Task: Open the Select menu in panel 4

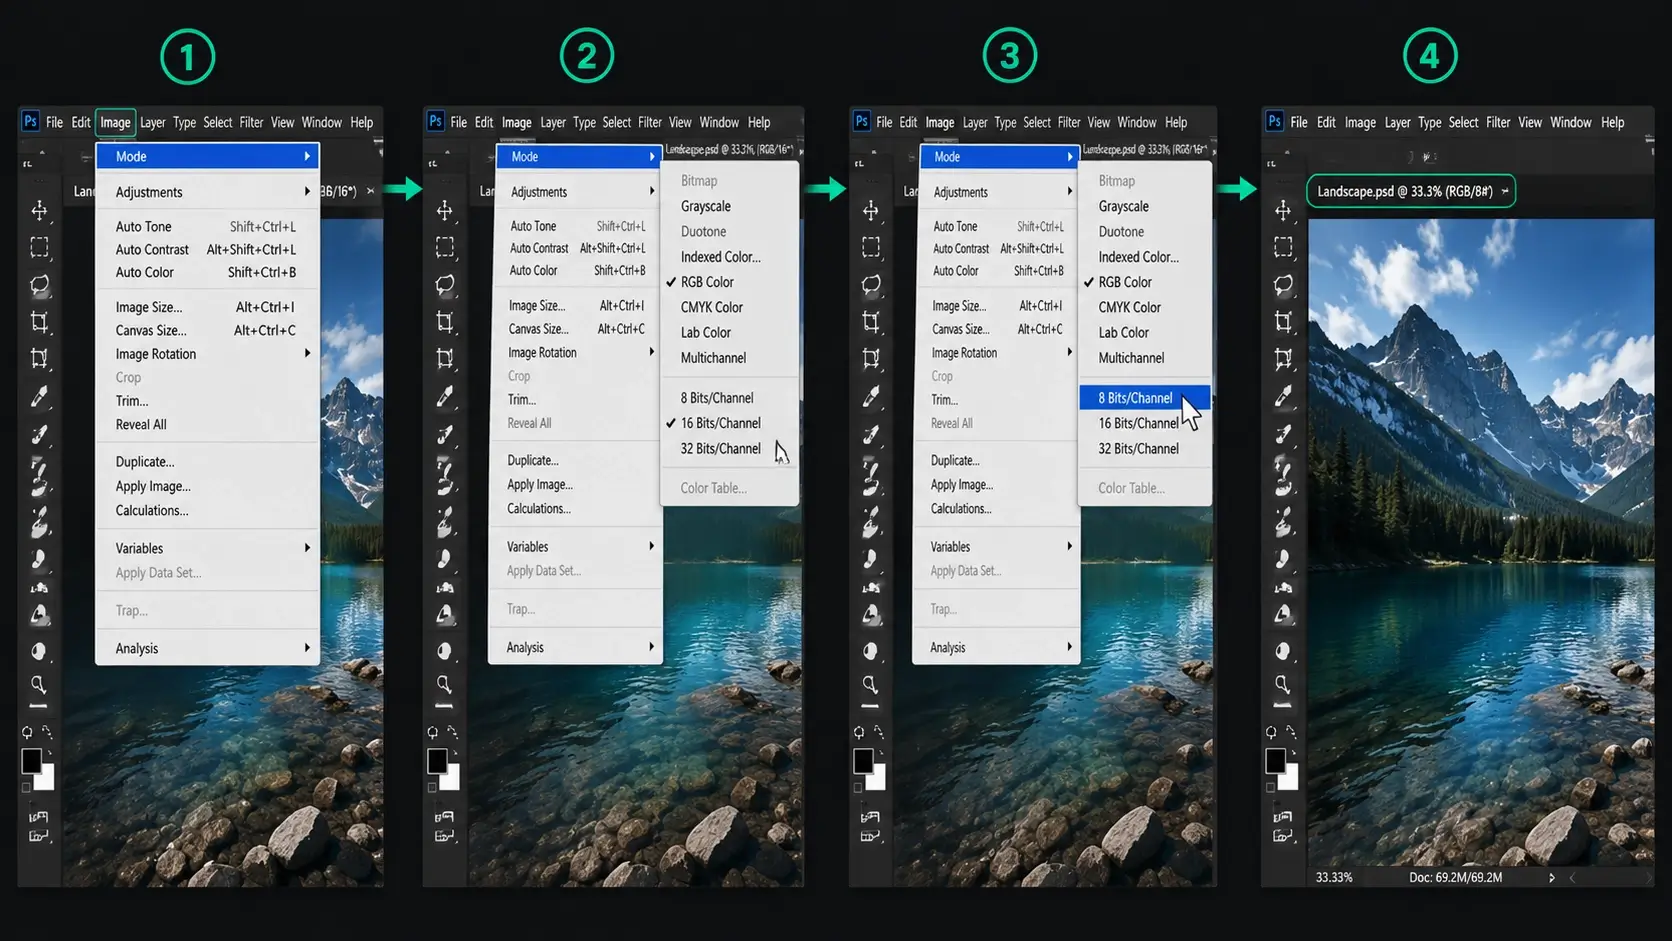Action: point(1463,122)
